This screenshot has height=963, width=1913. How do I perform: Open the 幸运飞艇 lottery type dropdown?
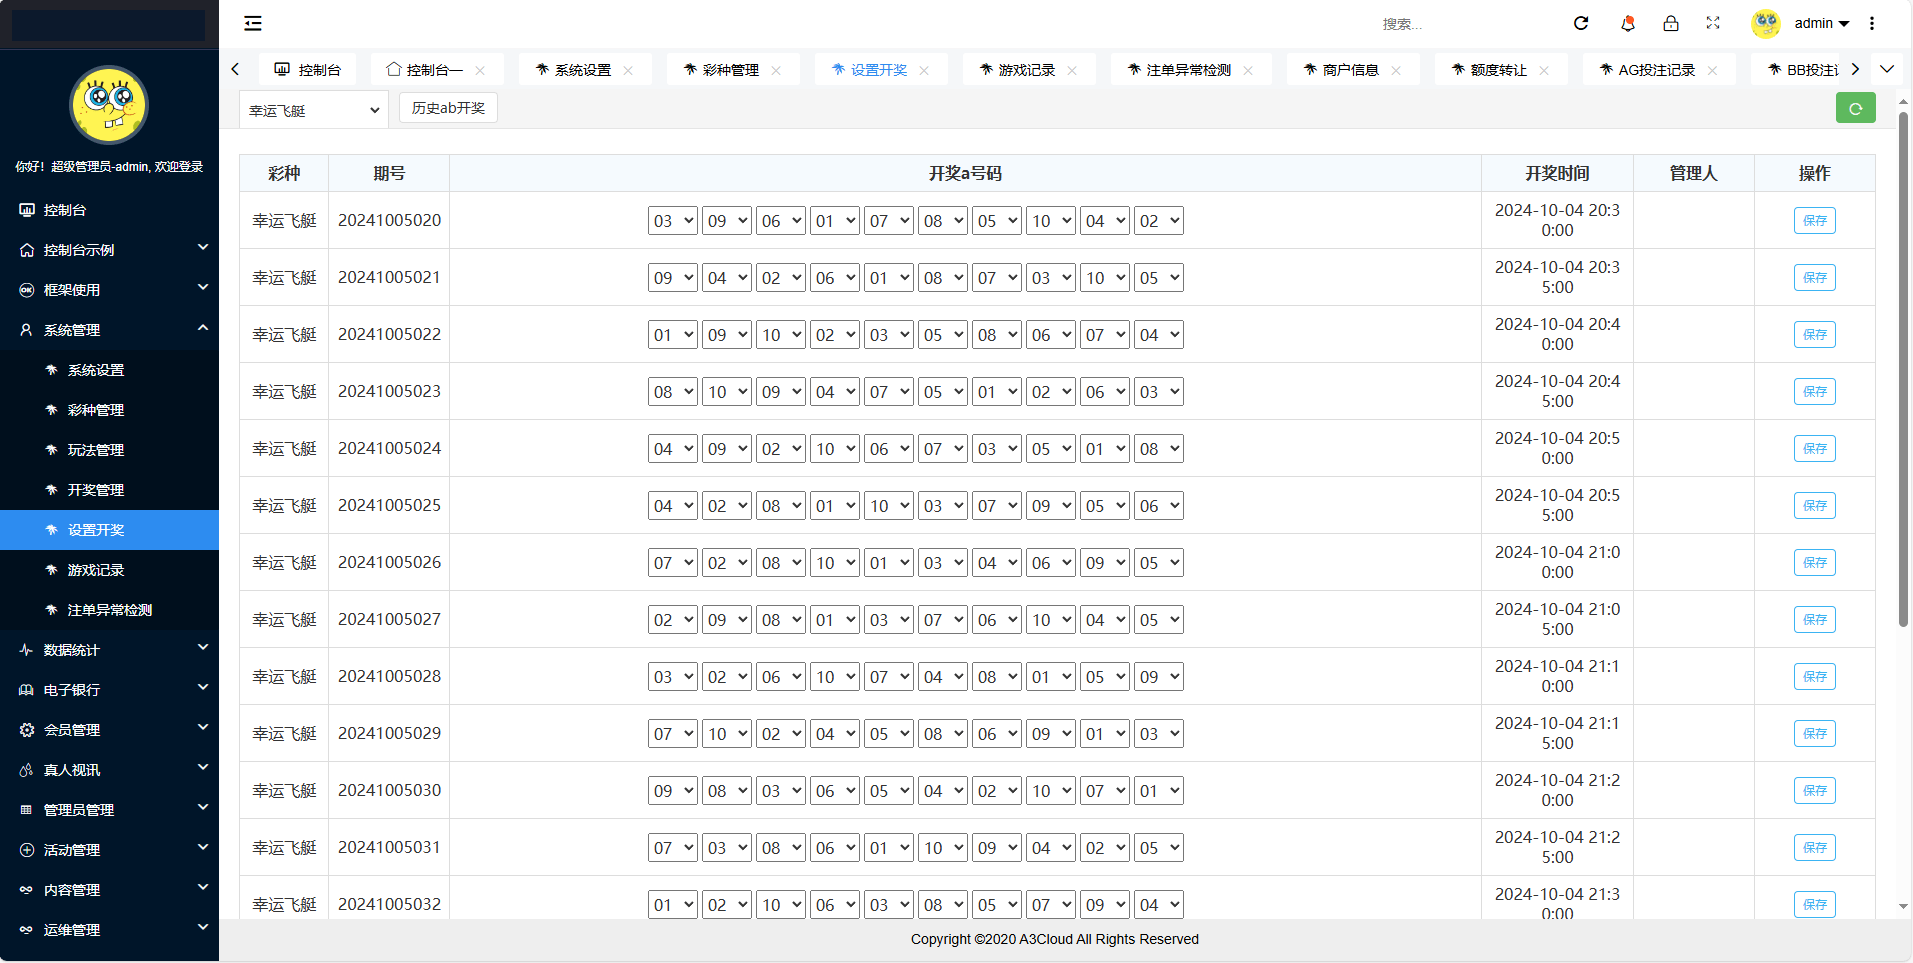point(314,110)
